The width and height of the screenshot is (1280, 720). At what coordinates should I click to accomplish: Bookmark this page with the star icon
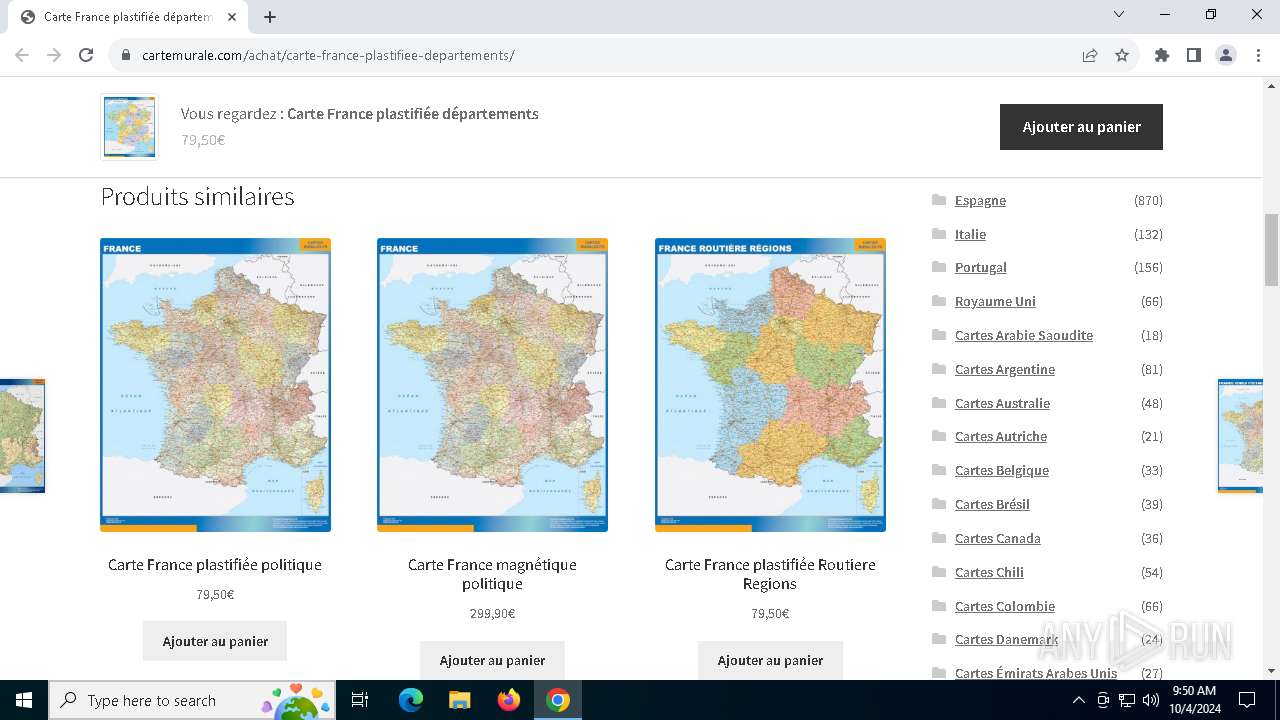pos(1122,55)
